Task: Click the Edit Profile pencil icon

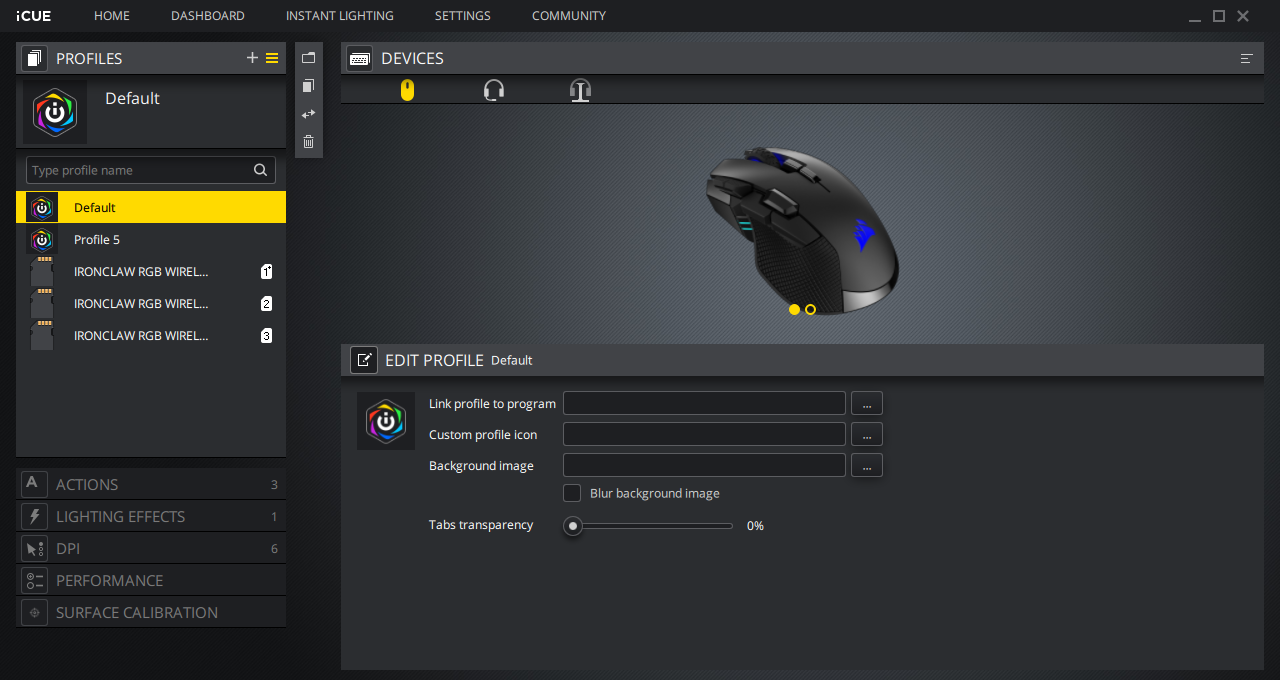Action: (x=364, y=360)
